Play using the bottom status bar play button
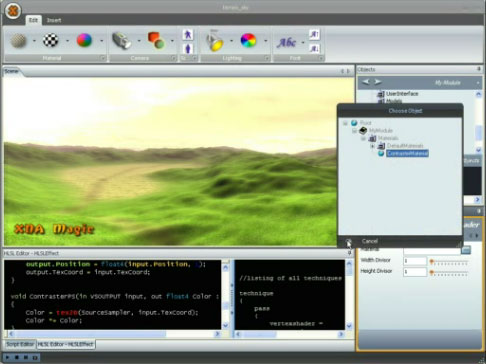486x364 pixels. pos(8,357)
